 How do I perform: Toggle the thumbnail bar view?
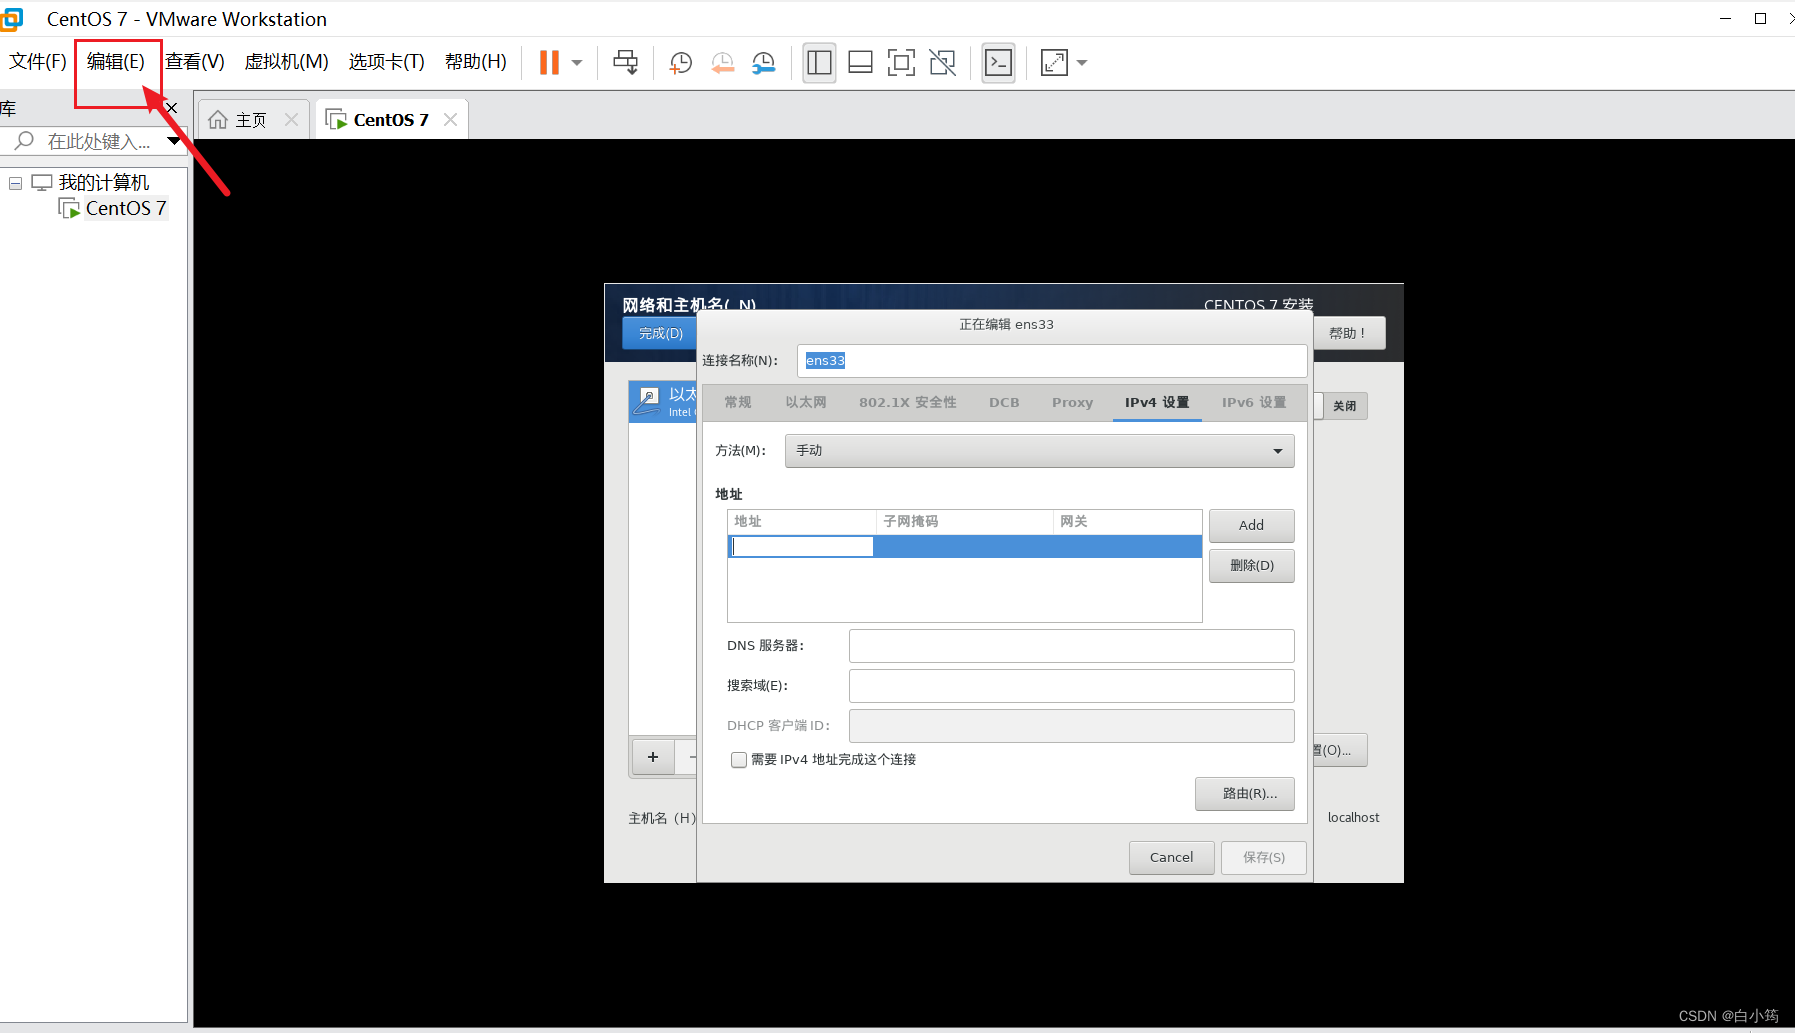click(860, 63)
